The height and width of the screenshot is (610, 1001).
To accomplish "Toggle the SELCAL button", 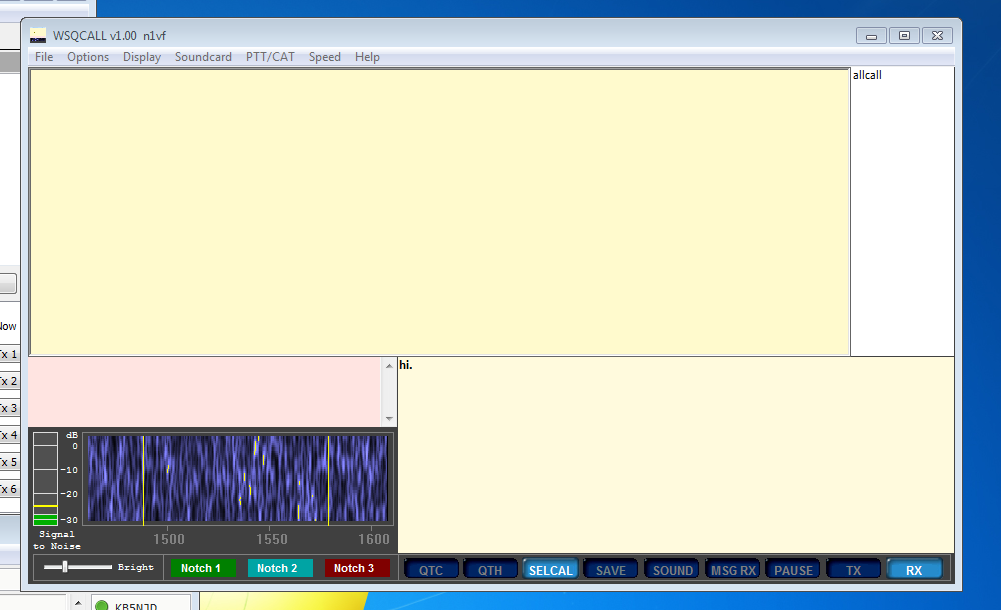I will [x=550, y=569].
